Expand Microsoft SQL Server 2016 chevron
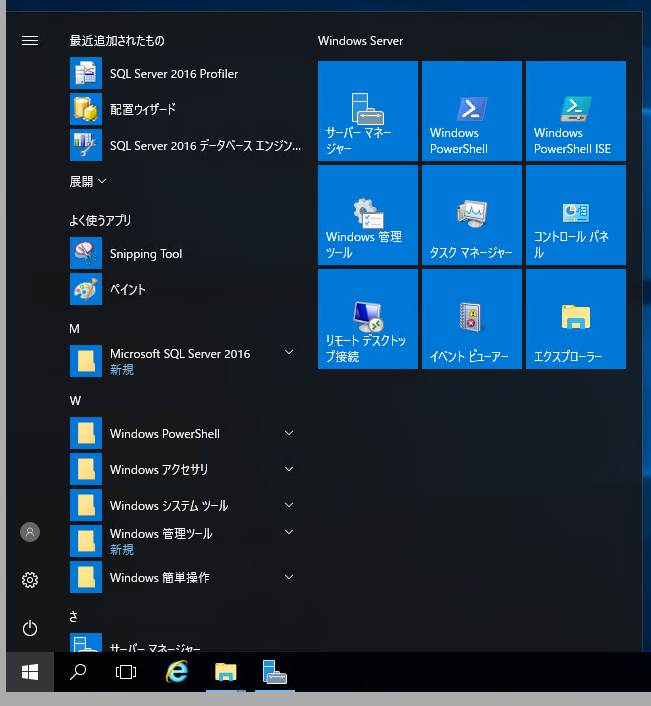 (289, 352)
